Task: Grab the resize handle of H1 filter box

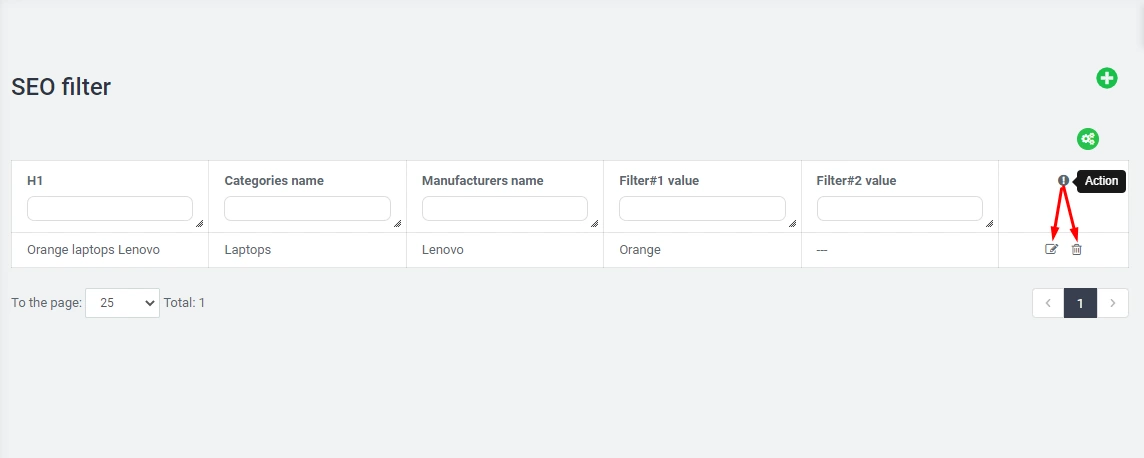Action: pyautogui.click(x=199, y=224)
